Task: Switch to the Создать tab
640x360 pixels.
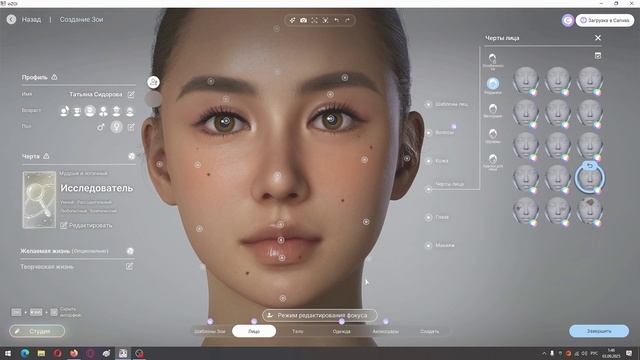Action: [x=429, y=331]
